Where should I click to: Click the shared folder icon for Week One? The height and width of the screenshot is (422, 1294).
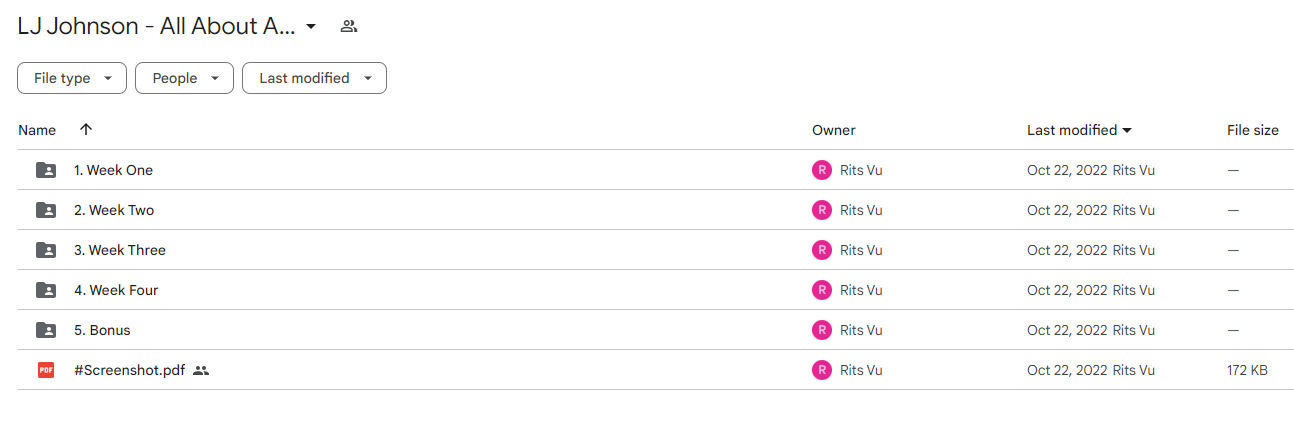[x=46, y=170]
